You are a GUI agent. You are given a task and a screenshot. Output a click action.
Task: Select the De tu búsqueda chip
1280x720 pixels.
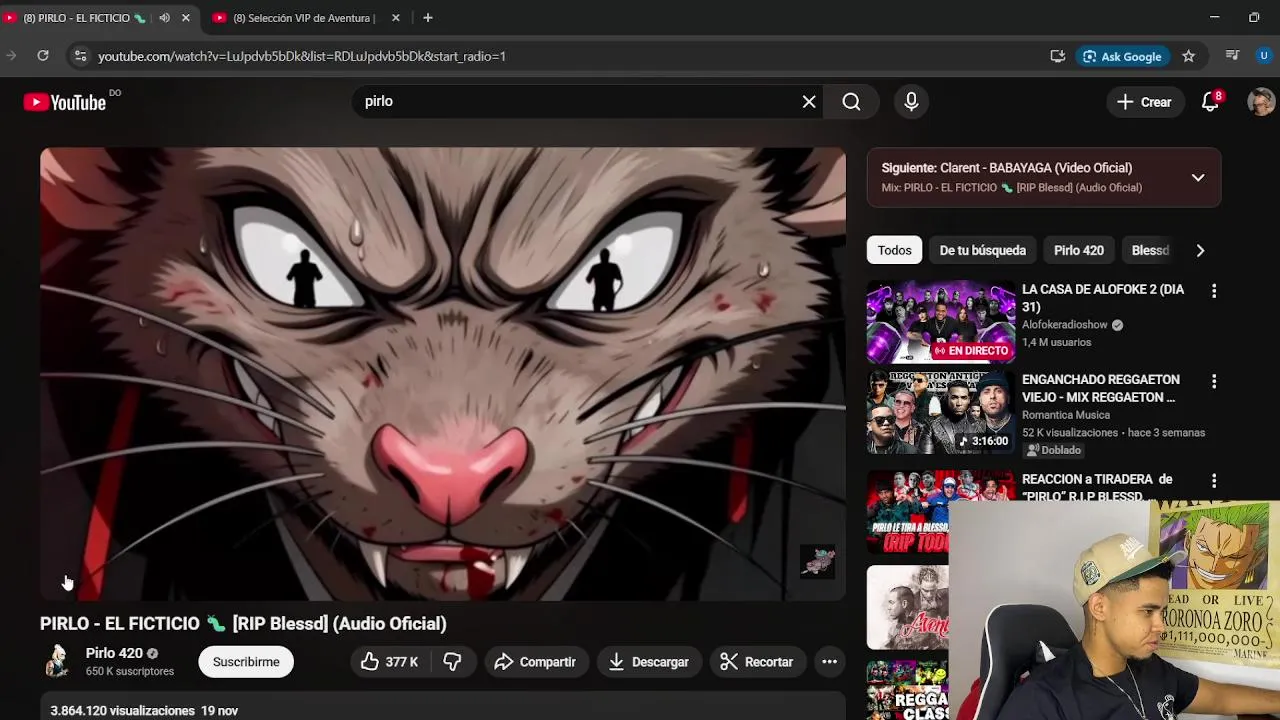pyautogui.click(x=983, y=250)
